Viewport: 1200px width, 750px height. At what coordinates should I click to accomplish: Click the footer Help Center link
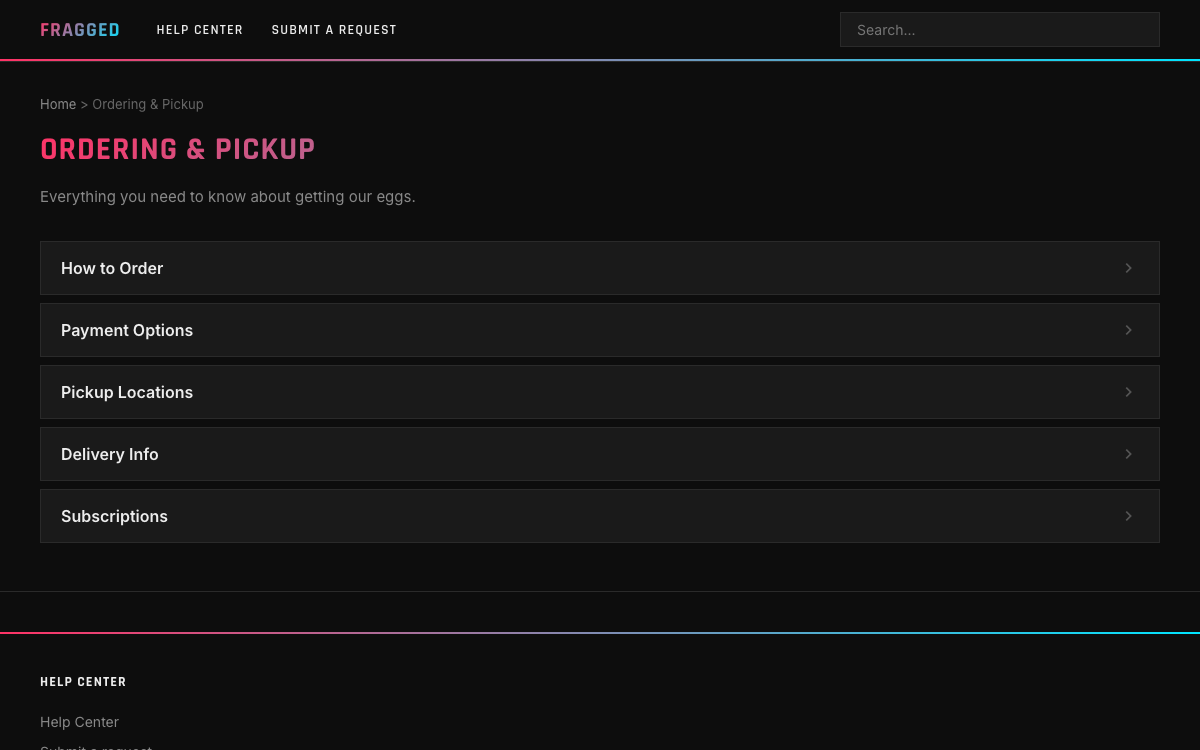tap(79, 722)
